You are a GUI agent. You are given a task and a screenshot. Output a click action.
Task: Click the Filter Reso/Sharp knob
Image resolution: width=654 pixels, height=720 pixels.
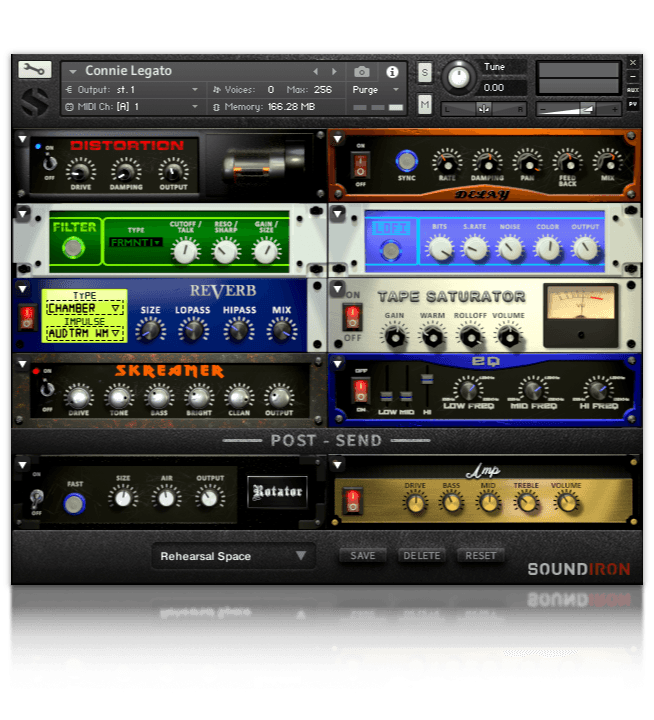click(226, 251)
